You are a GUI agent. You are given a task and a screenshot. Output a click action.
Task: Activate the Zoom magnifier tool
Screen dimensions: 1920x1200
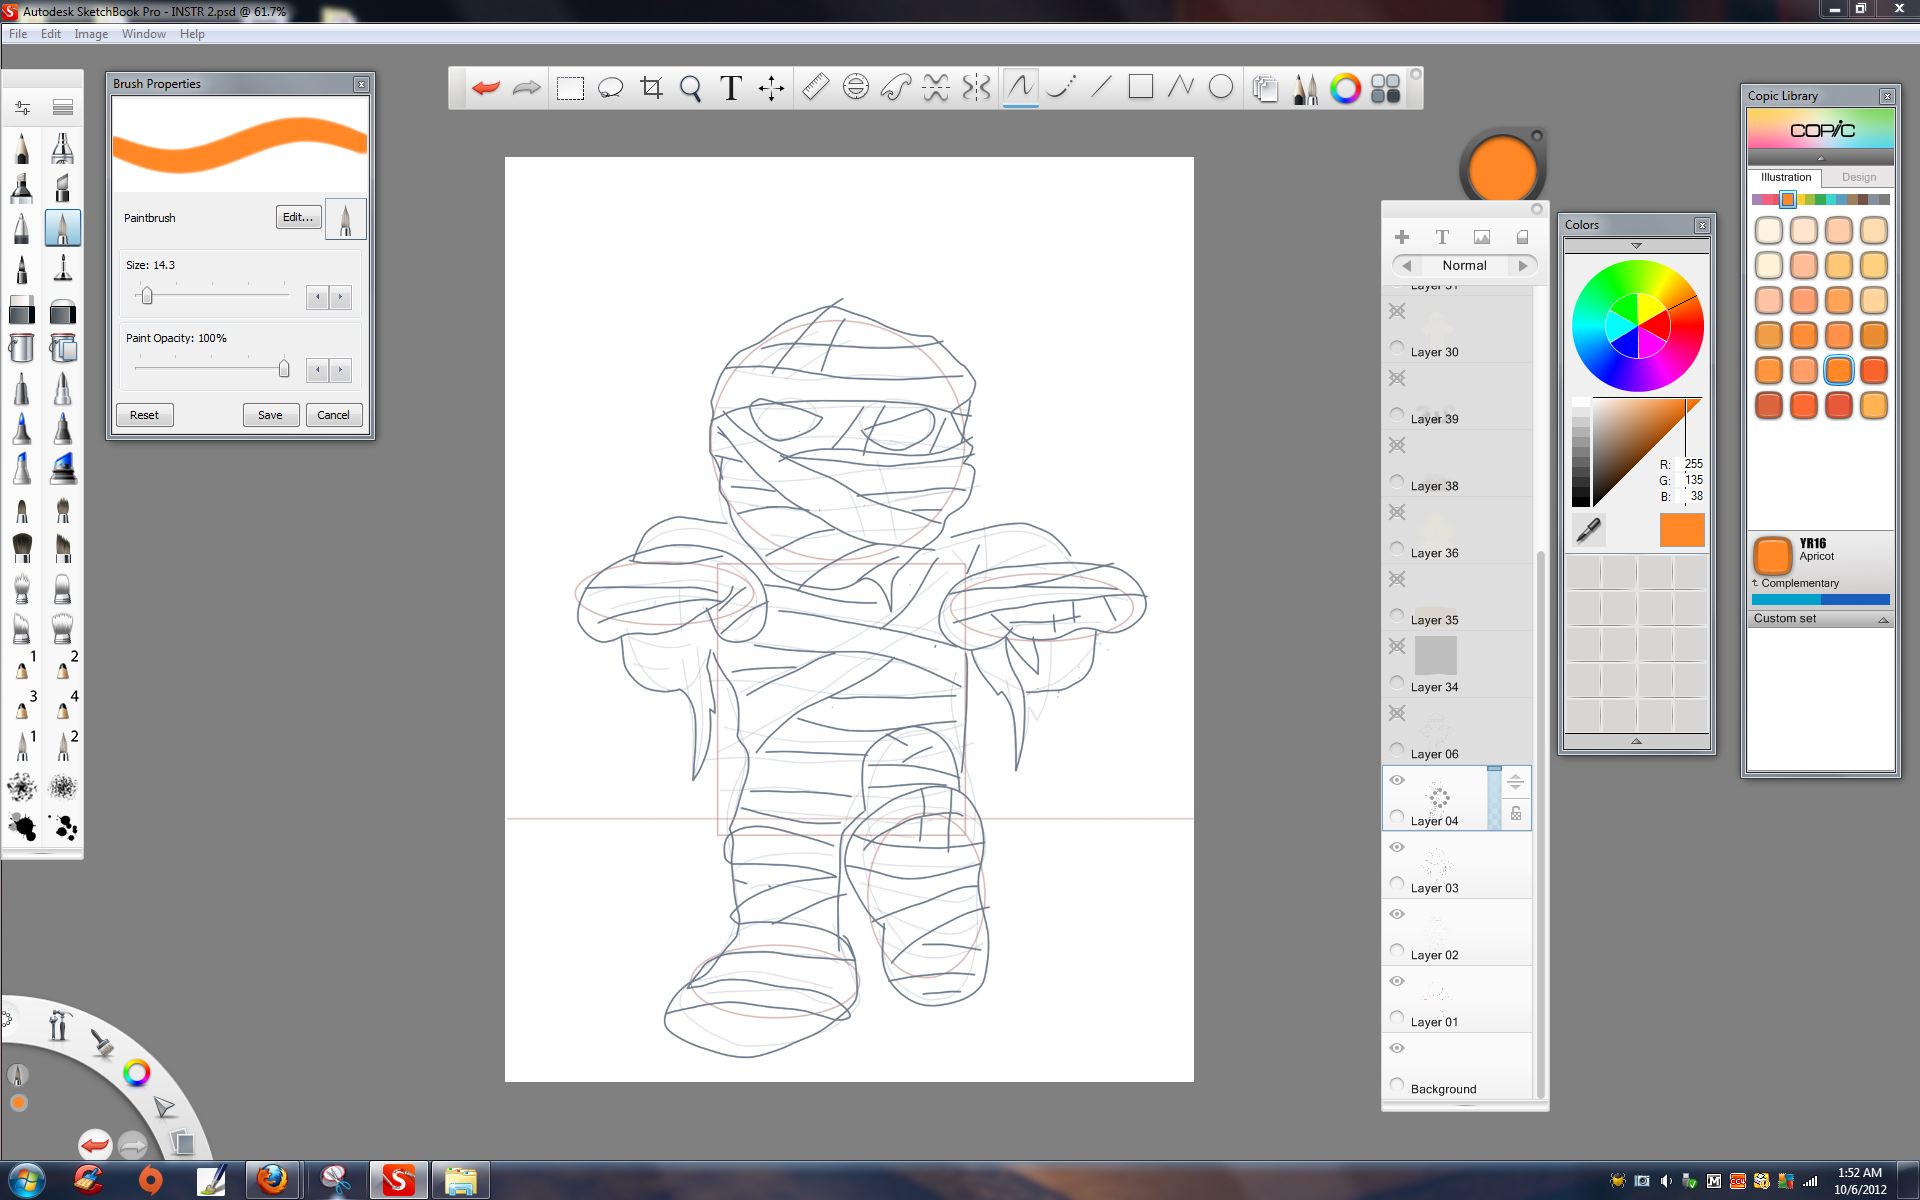(x=690, y=88)
